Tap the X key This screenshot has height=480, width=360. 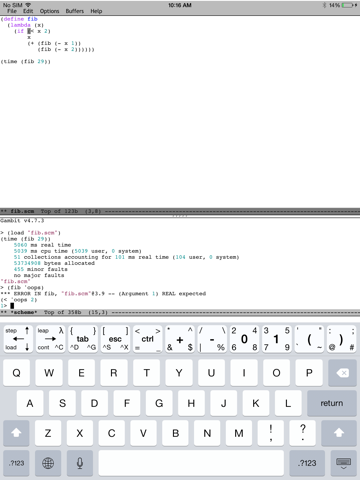point(80,433)
